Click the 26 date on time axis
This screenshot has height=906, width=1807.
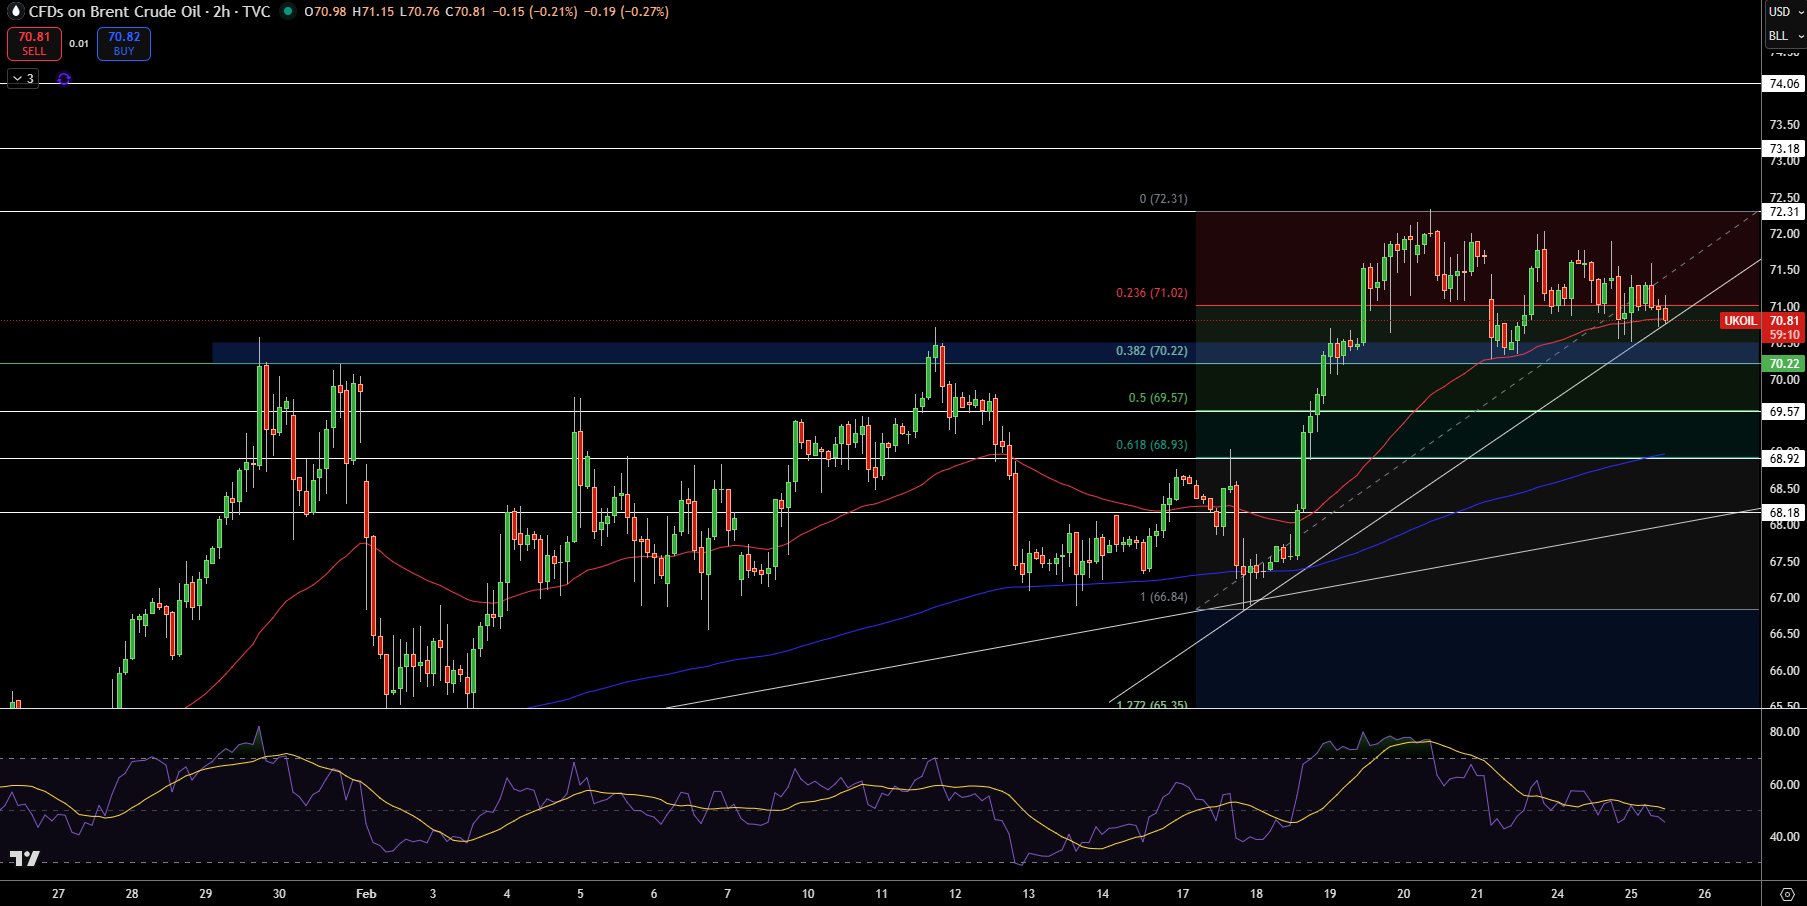point(1705,894)
